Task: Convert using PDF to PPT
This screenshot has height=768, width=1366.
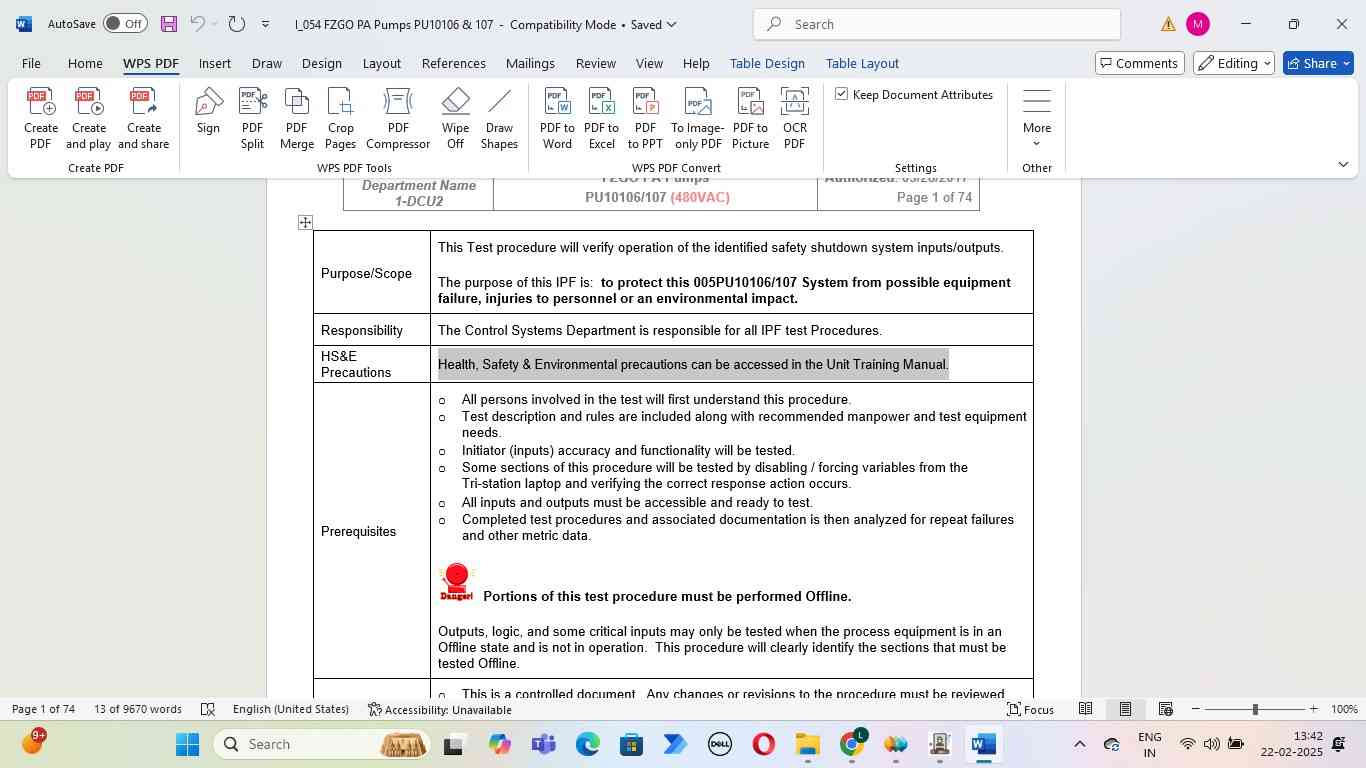Action: pyautogui.click(x=645, y=118)
